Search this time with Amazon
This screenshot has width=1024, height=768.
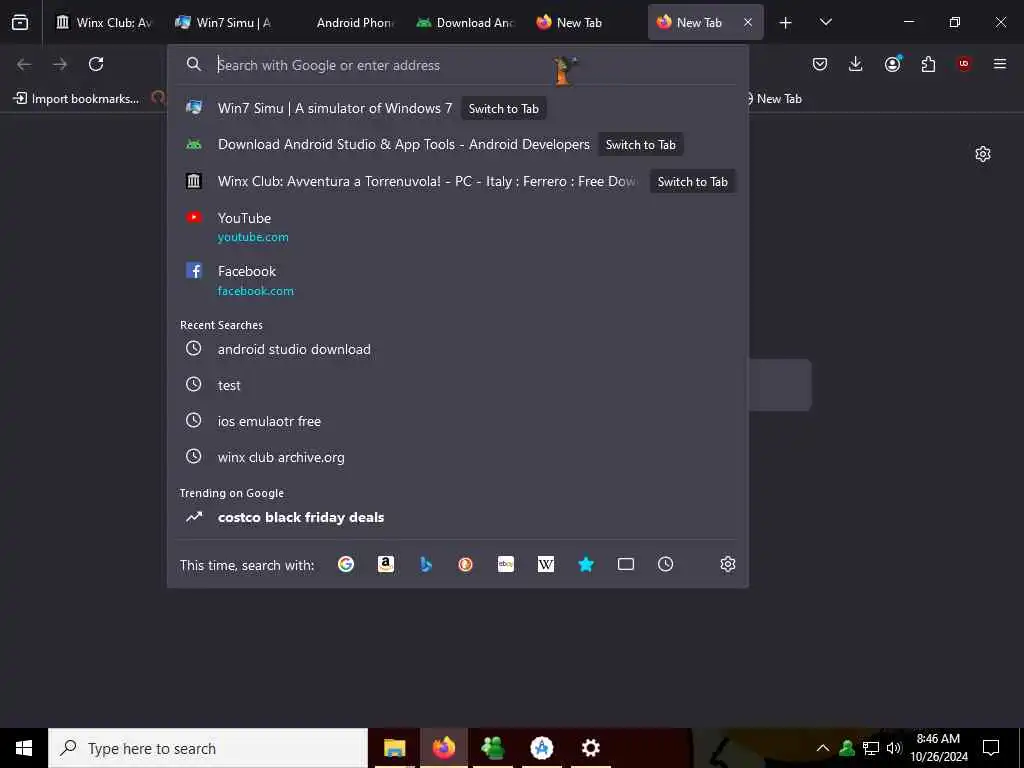386,564
